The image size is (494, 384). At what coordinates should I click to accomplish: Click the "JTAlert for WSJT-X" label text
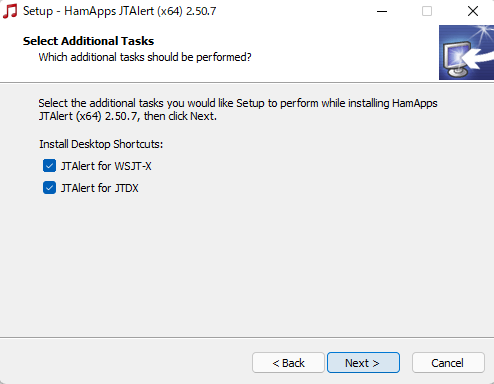pos(106,166)
